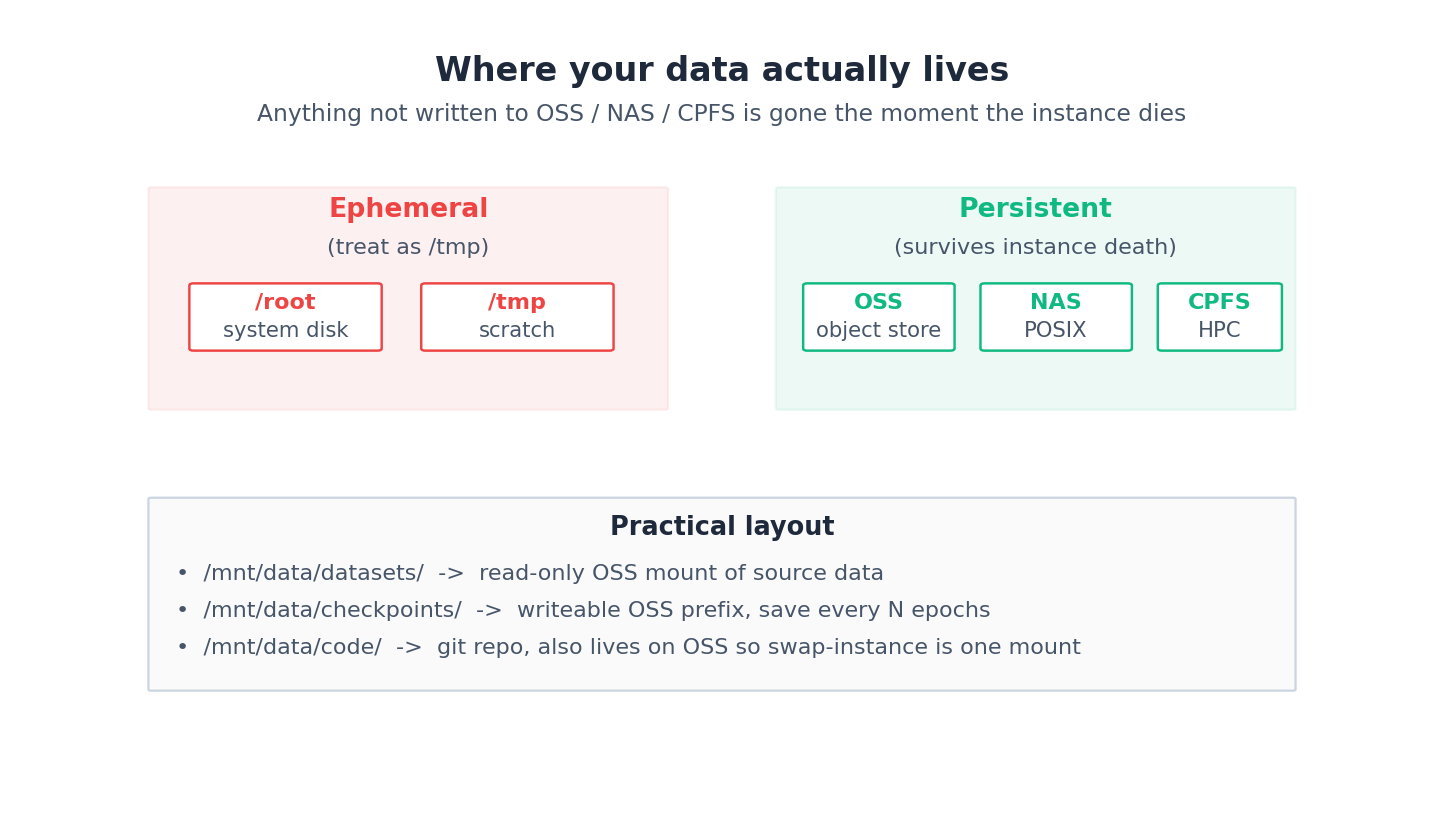Click the Ephemeral heading

(408, 210)
